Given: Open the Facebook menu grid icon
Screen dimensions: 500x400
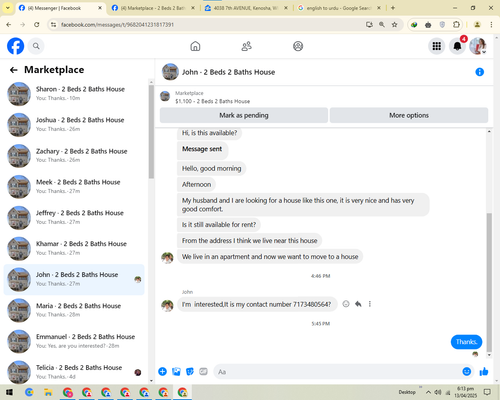Looking at the screenshot, I should (437, 46).
